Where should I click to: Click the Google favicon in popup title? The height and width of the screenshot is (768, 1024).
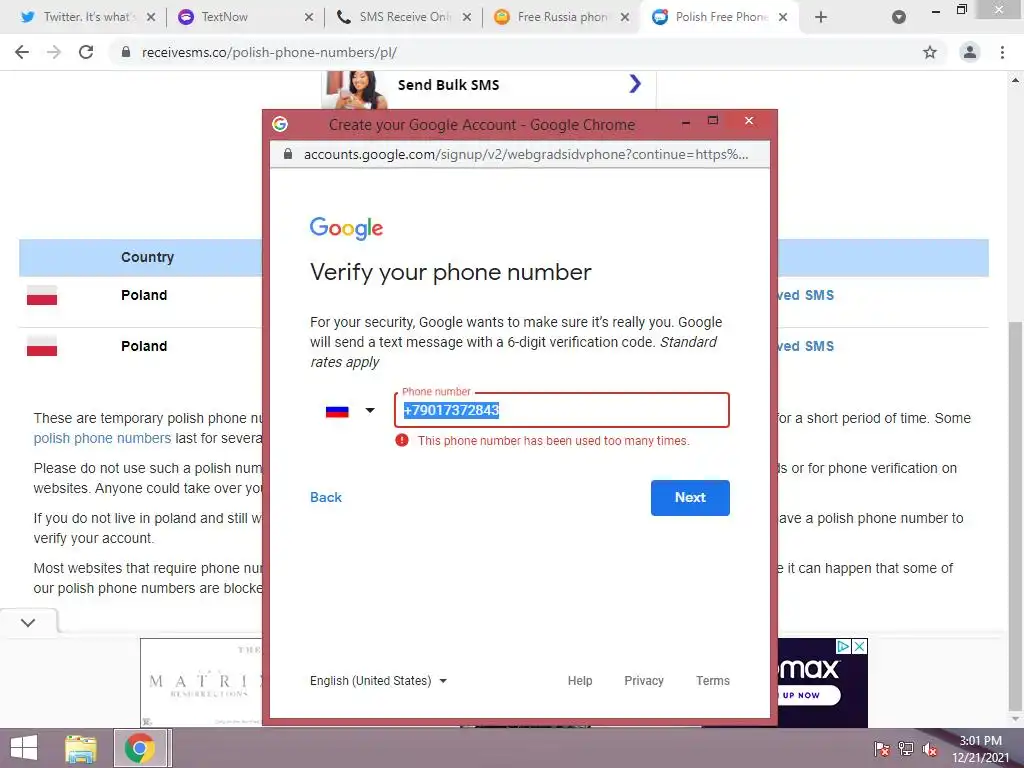tap(280, 124)
